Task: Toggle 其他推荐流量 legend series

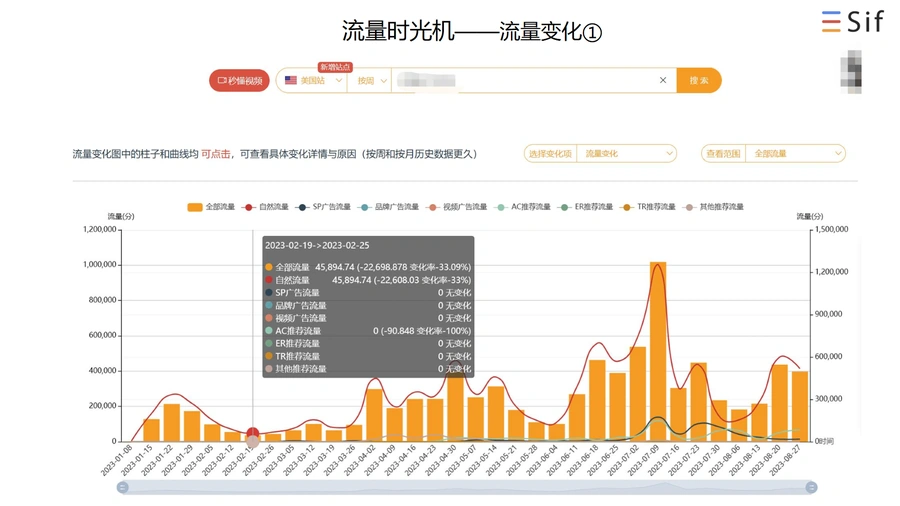Action: point(713,207)
